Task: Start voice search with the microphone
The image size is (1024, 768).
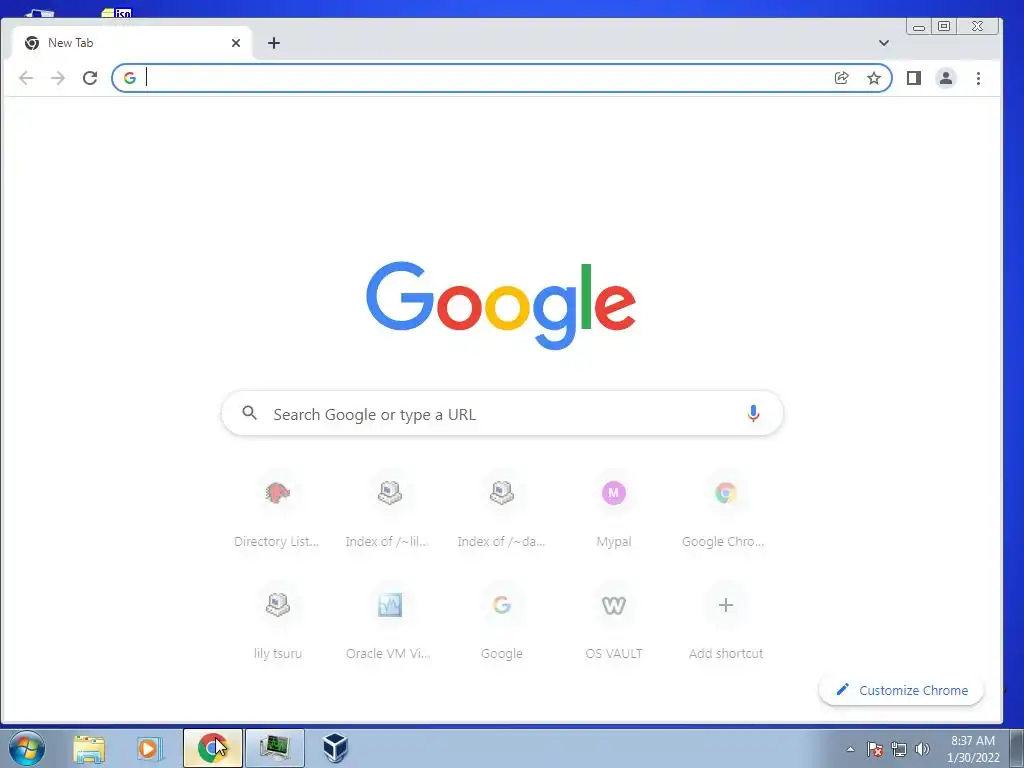Action: coord(753,413)
